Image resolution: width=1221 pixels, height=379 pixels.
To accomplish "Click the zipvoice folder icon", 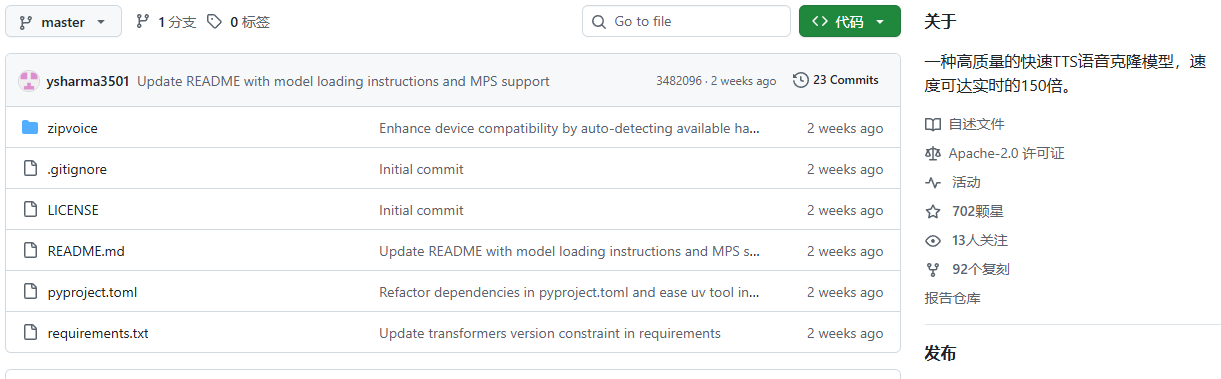I will tap(30, 128).
